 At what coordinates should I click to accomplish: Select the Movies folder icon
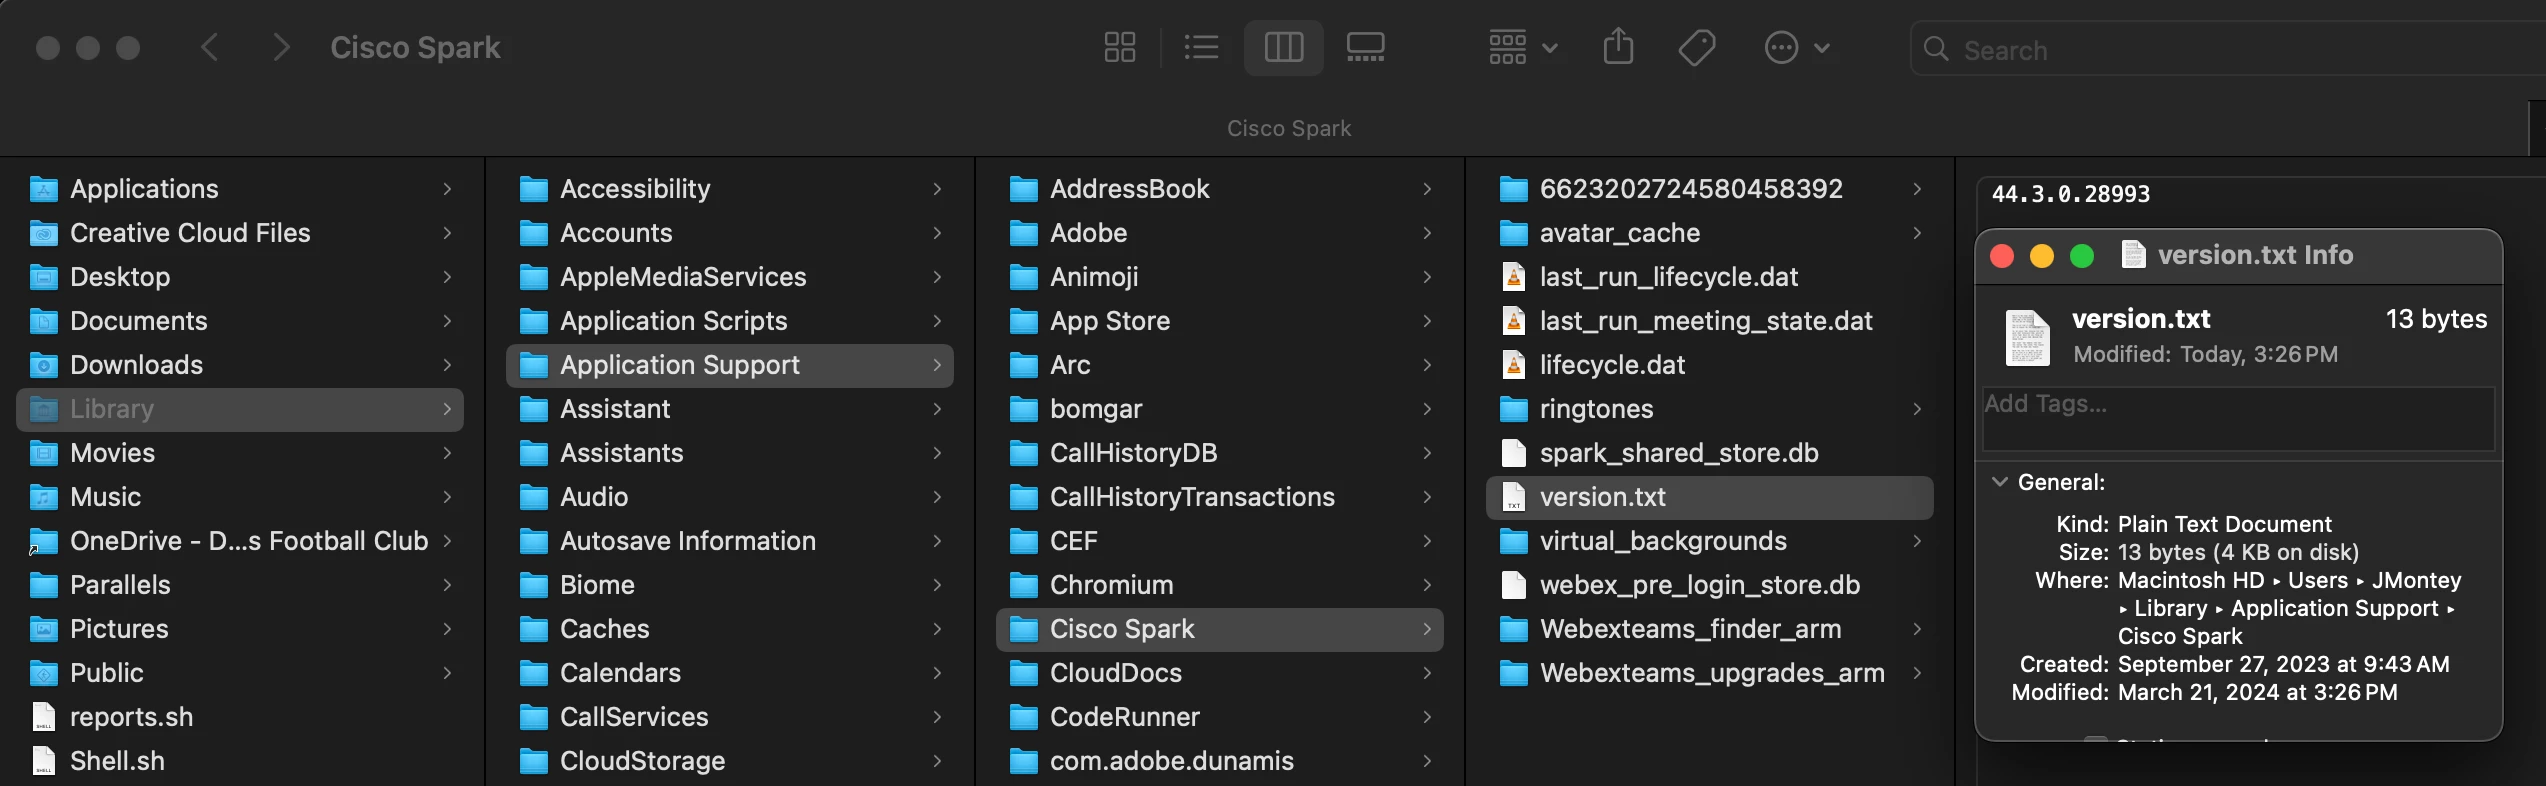[x=43, y=453]
